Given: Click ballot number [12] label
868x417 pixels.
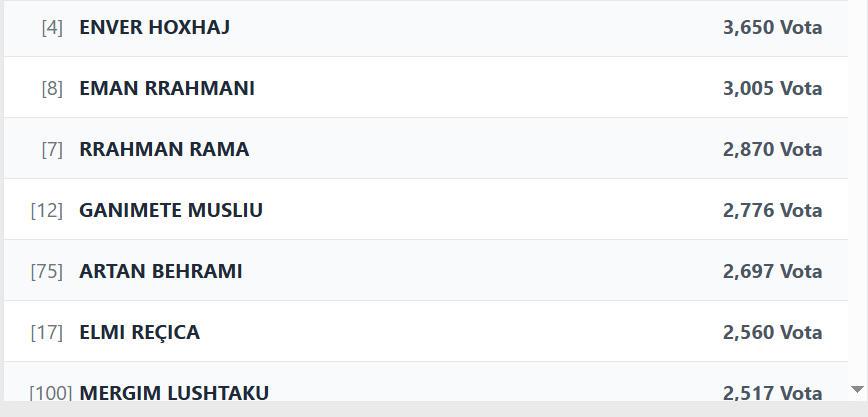Looking at the screenshot, I should pyautogui.click(x=47, y=210).
